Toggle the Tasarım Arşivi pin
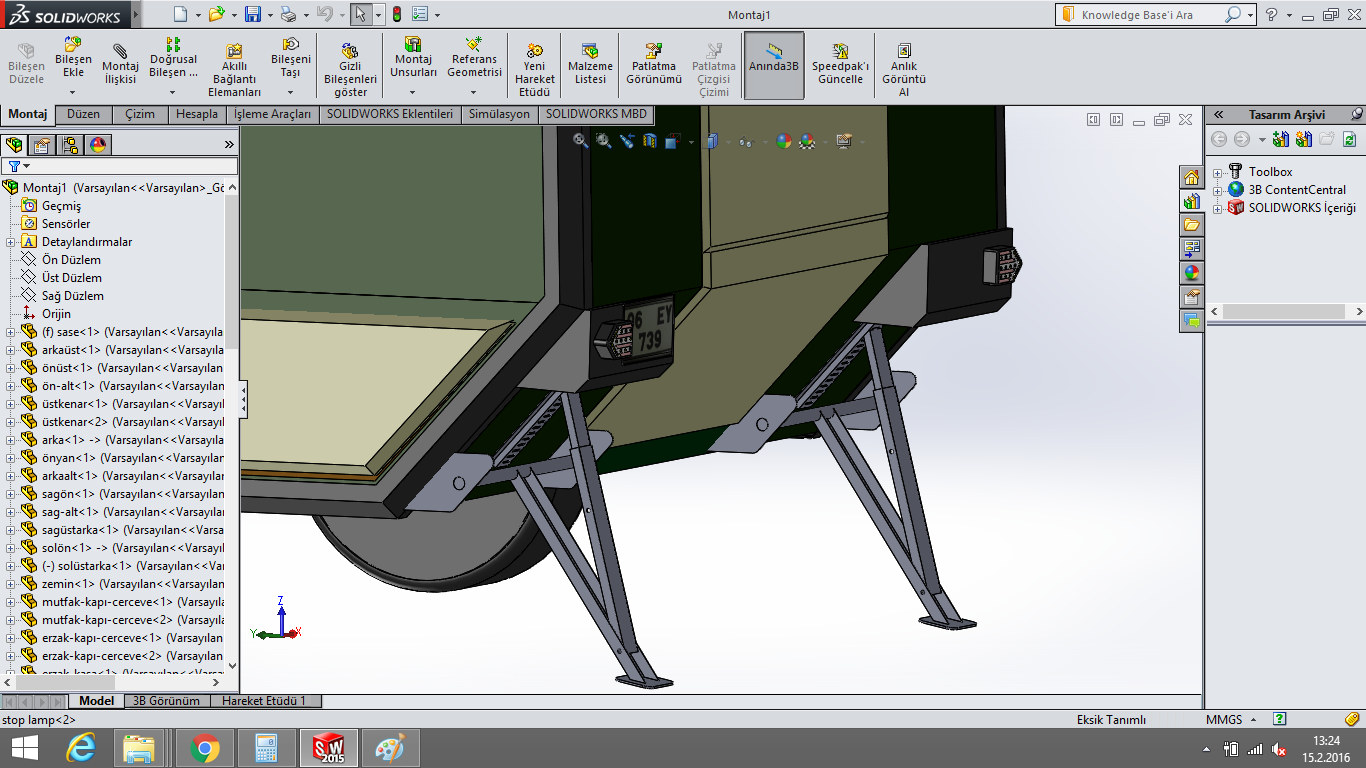 [x=1356, y=115]
